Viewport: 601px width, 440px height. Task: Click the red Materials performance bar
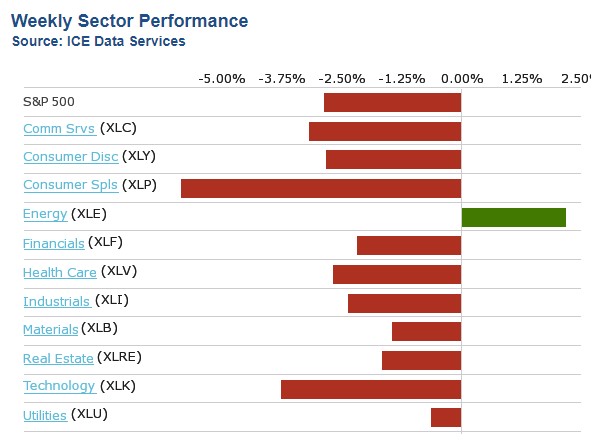[426, 331]
